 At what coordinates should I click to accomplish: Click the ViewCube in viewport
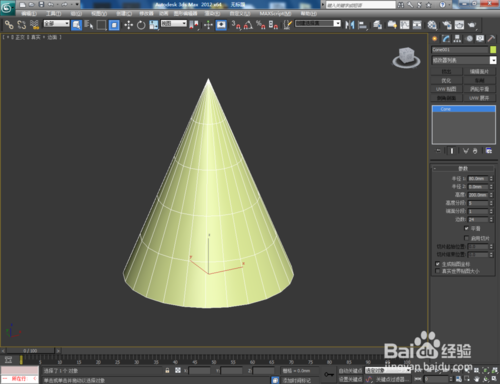click(406, 58)
